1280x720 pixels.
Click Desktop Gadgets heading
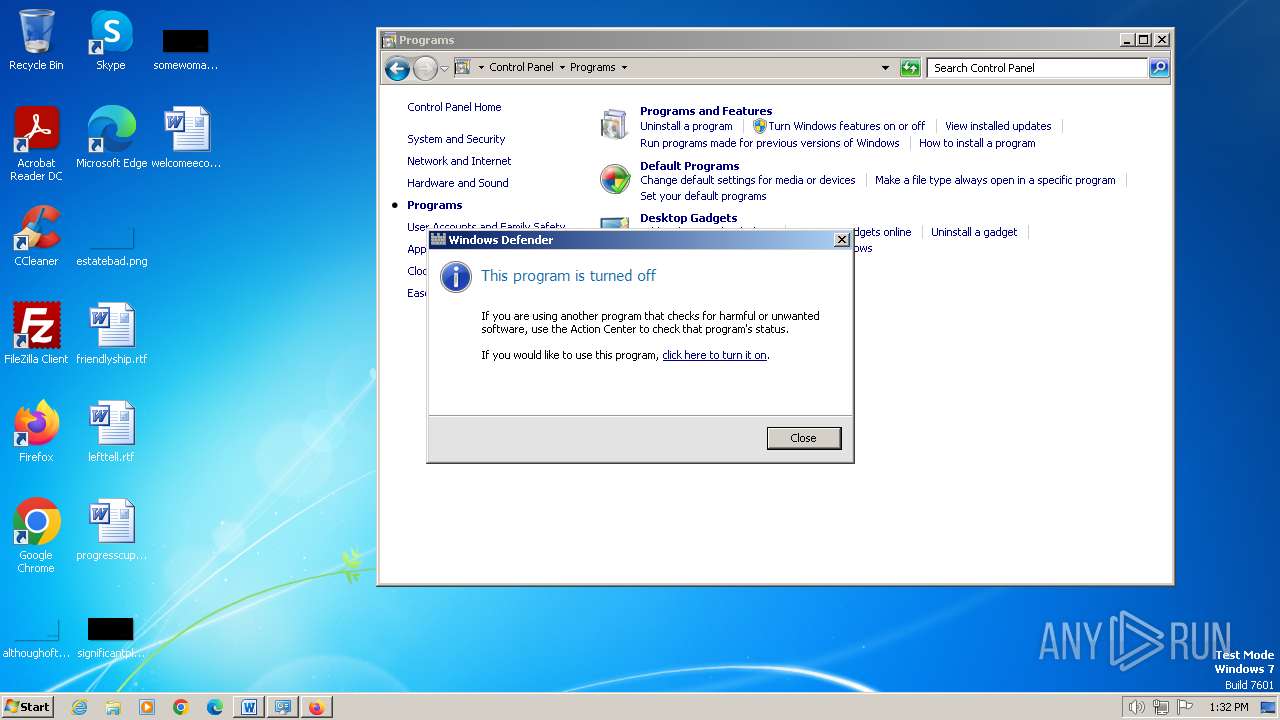[x=688, y=218]
